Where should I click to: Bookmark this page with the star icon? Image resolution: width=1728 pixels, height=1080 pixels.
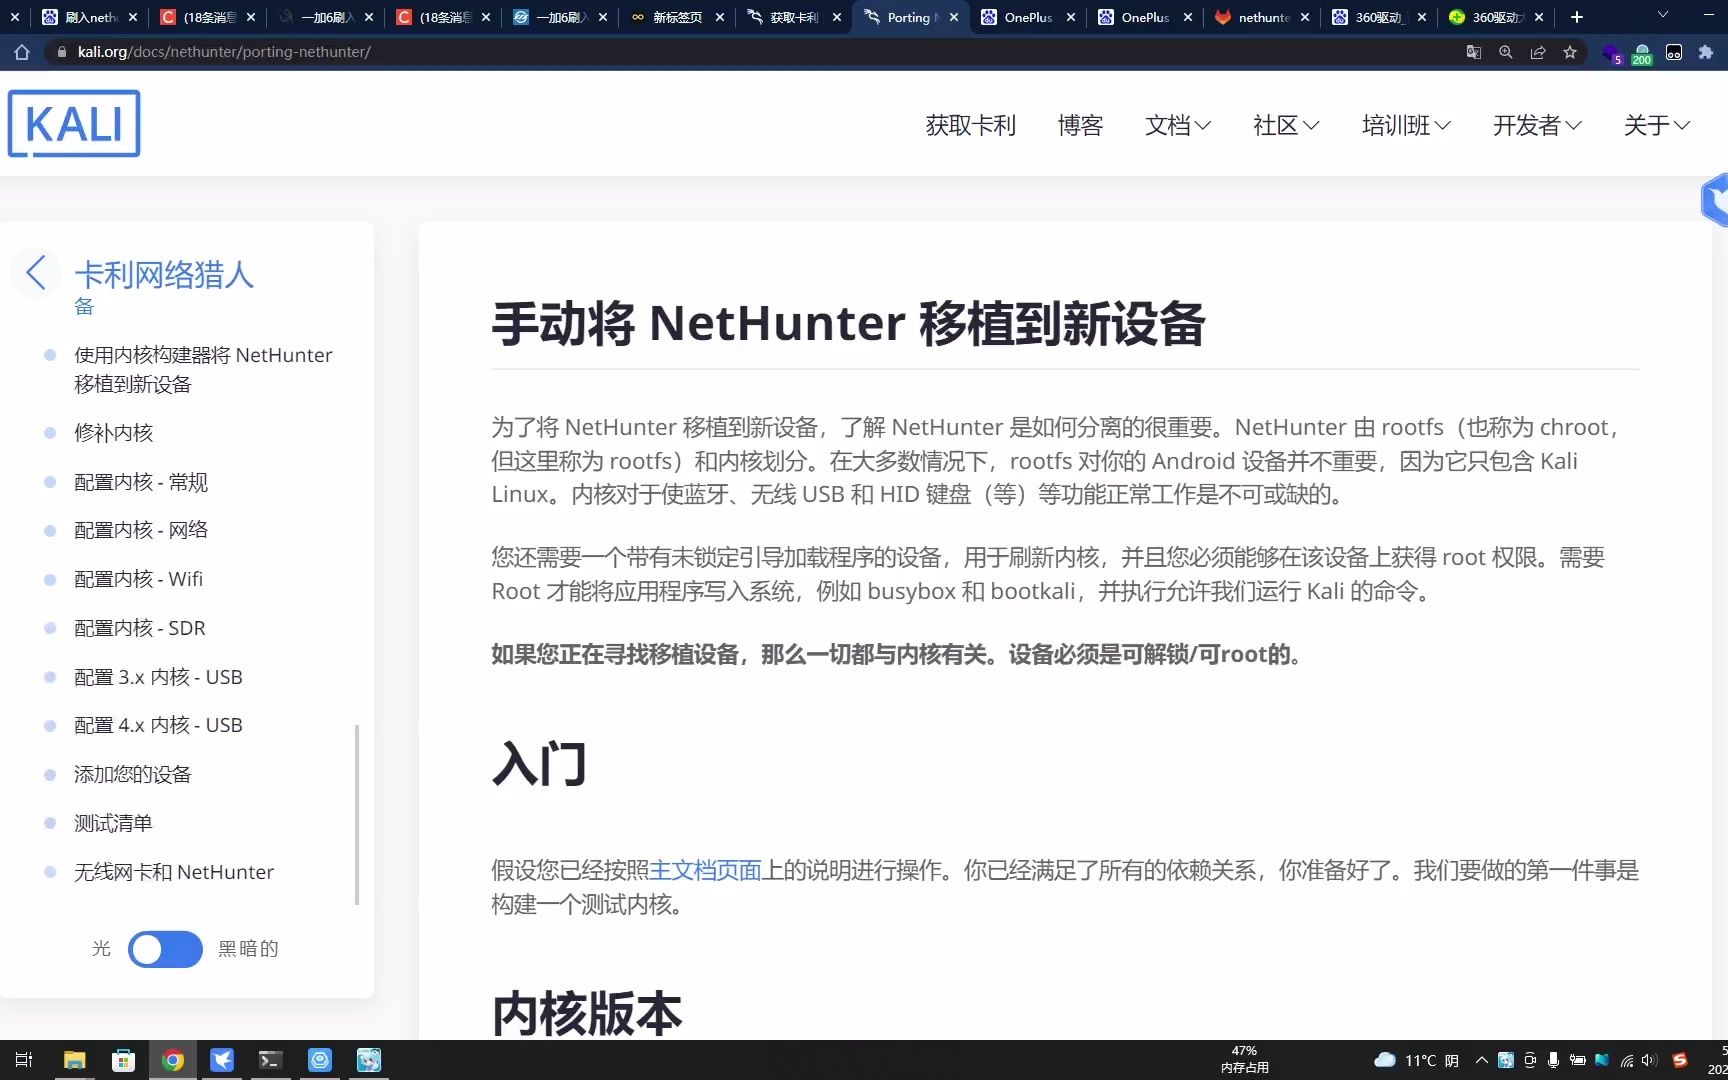[x=1570, y=52]
